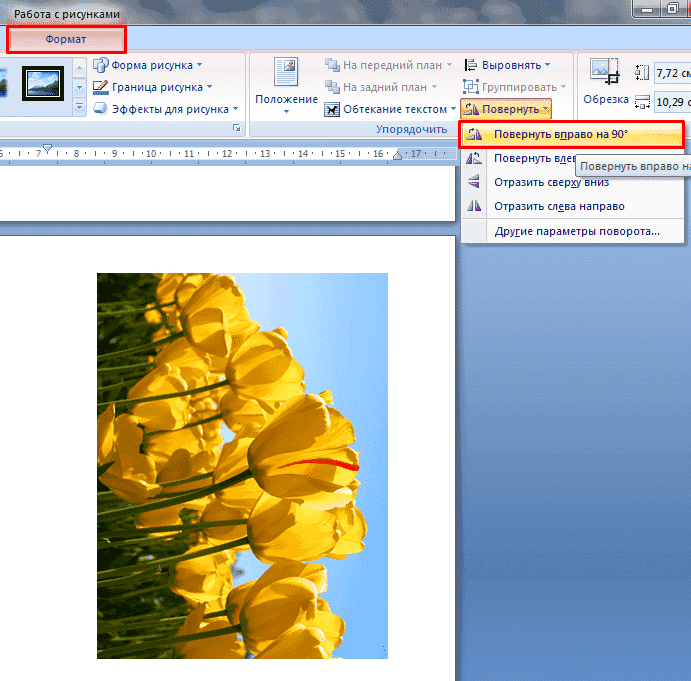
Task: Open Обтекание текстом options
Action: click(x=390, y=109)
